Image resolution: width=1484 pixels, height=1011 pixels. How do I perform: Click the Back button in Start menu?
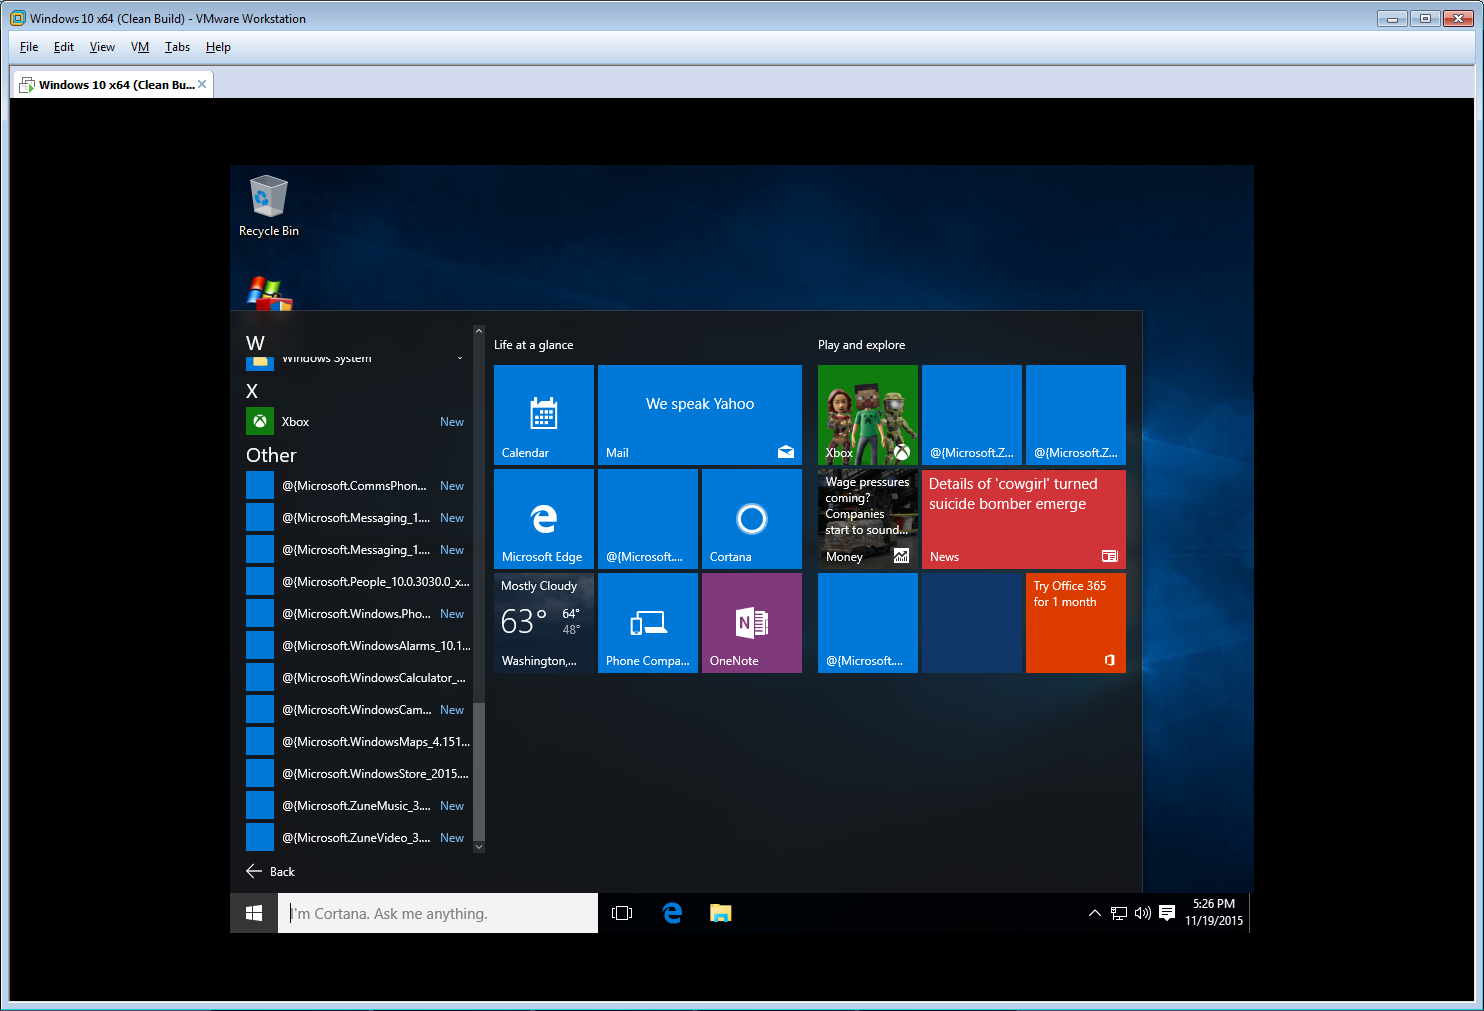point(271,872)
